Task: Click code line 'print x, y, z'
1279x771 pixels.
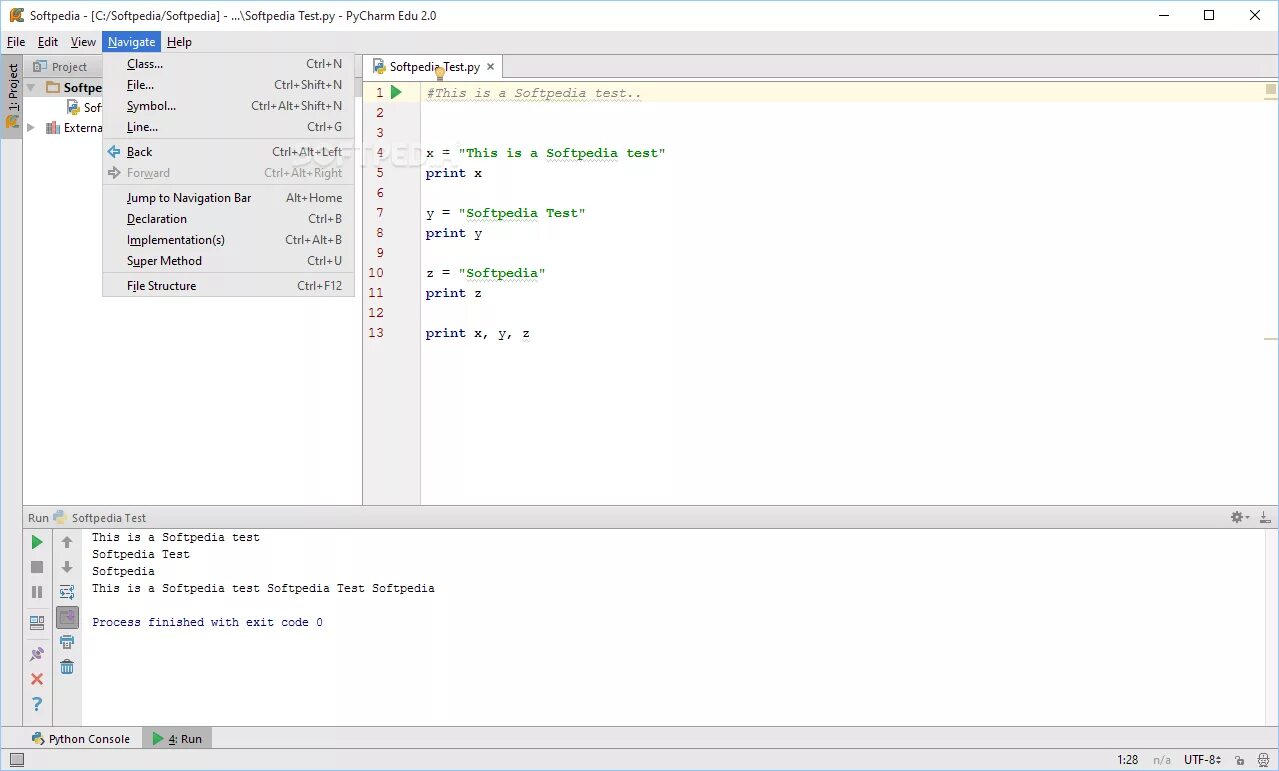Action: [477, 333]
